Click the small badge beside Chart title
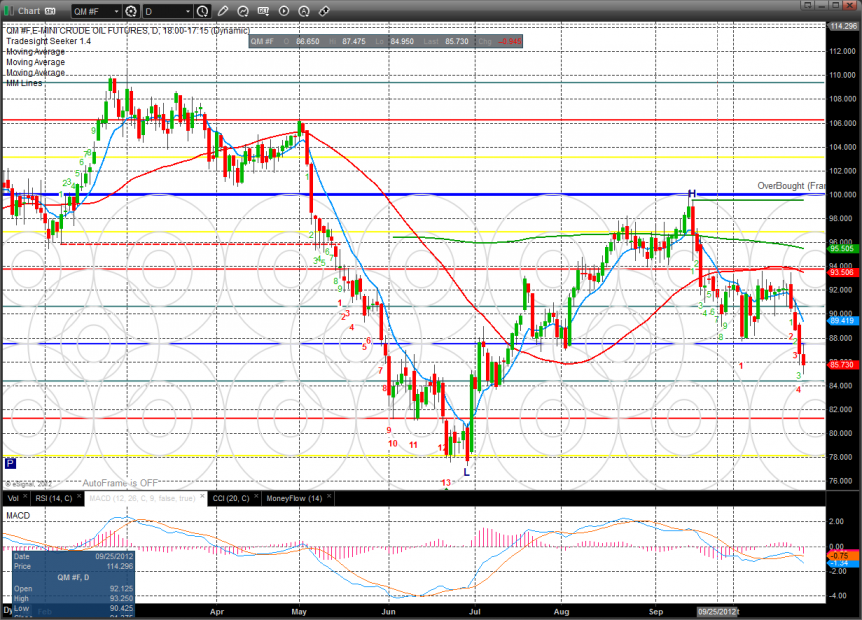 tap(50, 11)
